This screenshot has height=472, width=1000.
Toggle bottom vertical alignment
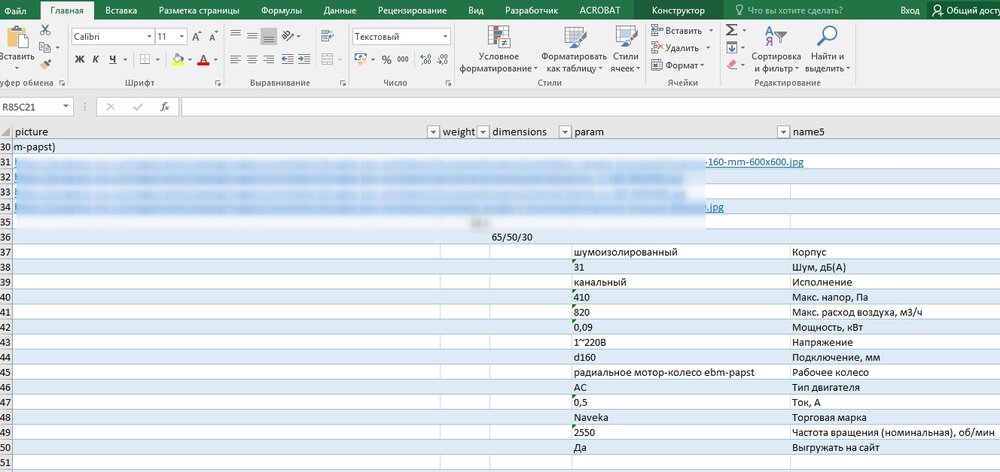(268, 37)
